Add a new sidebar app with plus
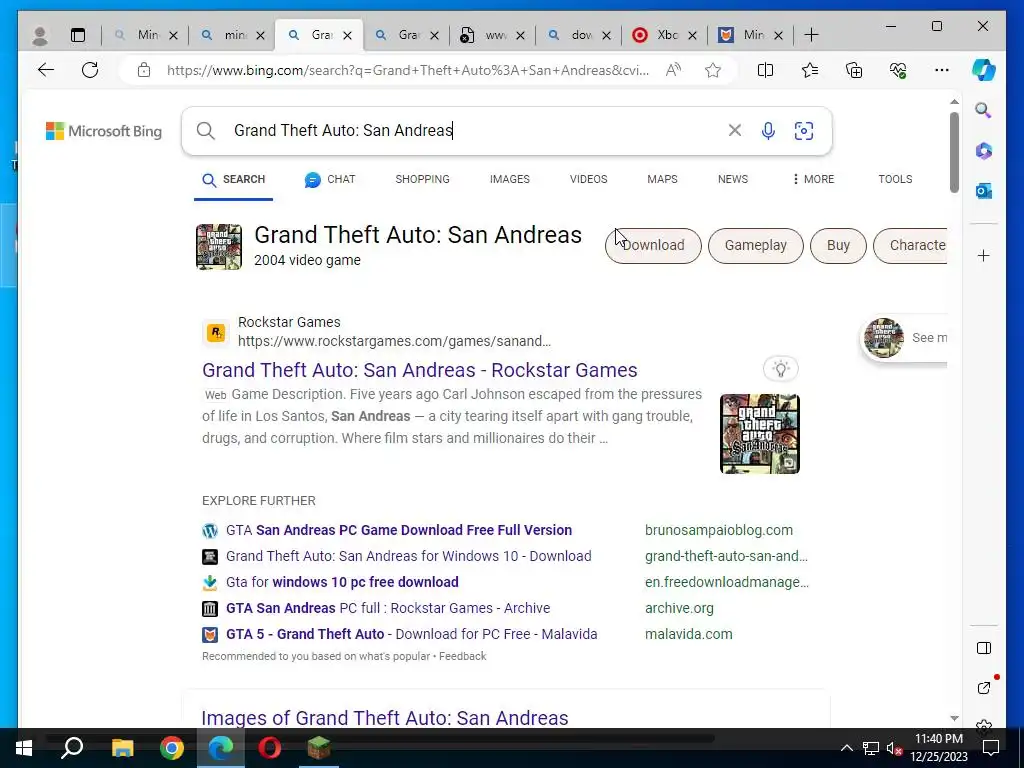This screenshot has height=768, width=1024. coord(984,255)
